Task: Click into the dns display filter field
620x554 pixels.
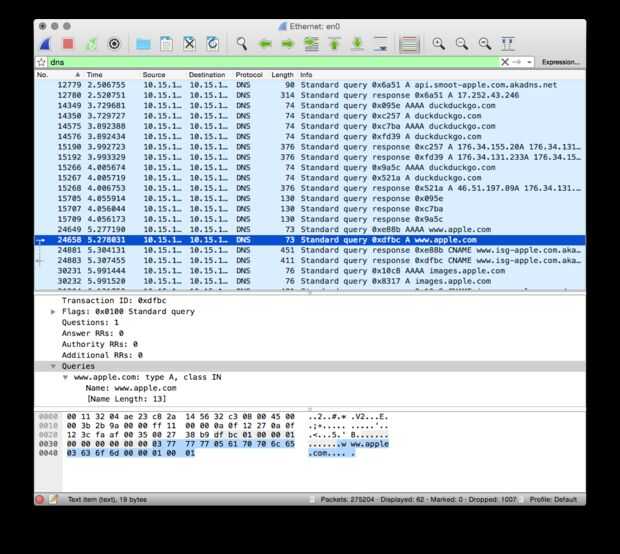Action: (x=273, y=62)
